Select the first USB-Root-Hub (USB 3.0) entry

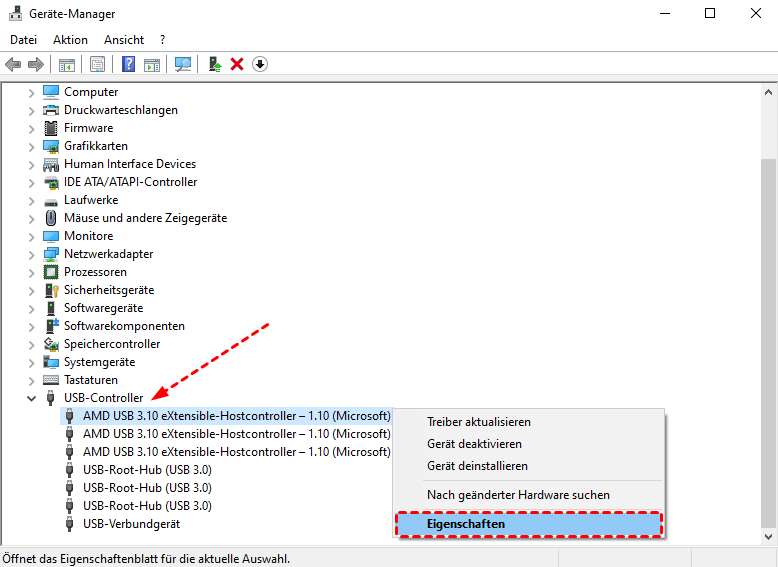tap(147, 470)
